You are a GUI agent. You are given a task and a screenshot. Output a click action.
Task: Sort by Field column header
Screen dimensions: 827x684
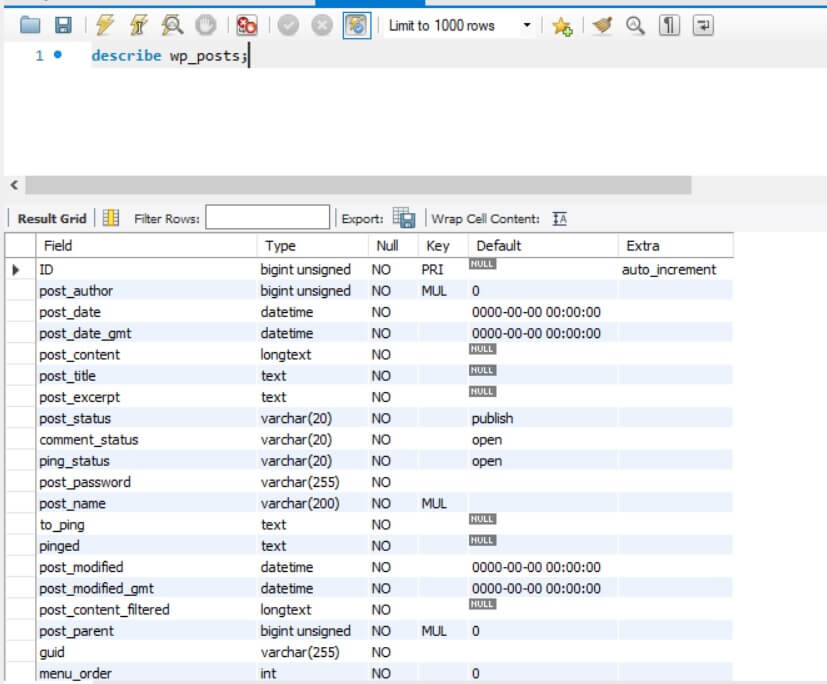click(x=147, y=246)
